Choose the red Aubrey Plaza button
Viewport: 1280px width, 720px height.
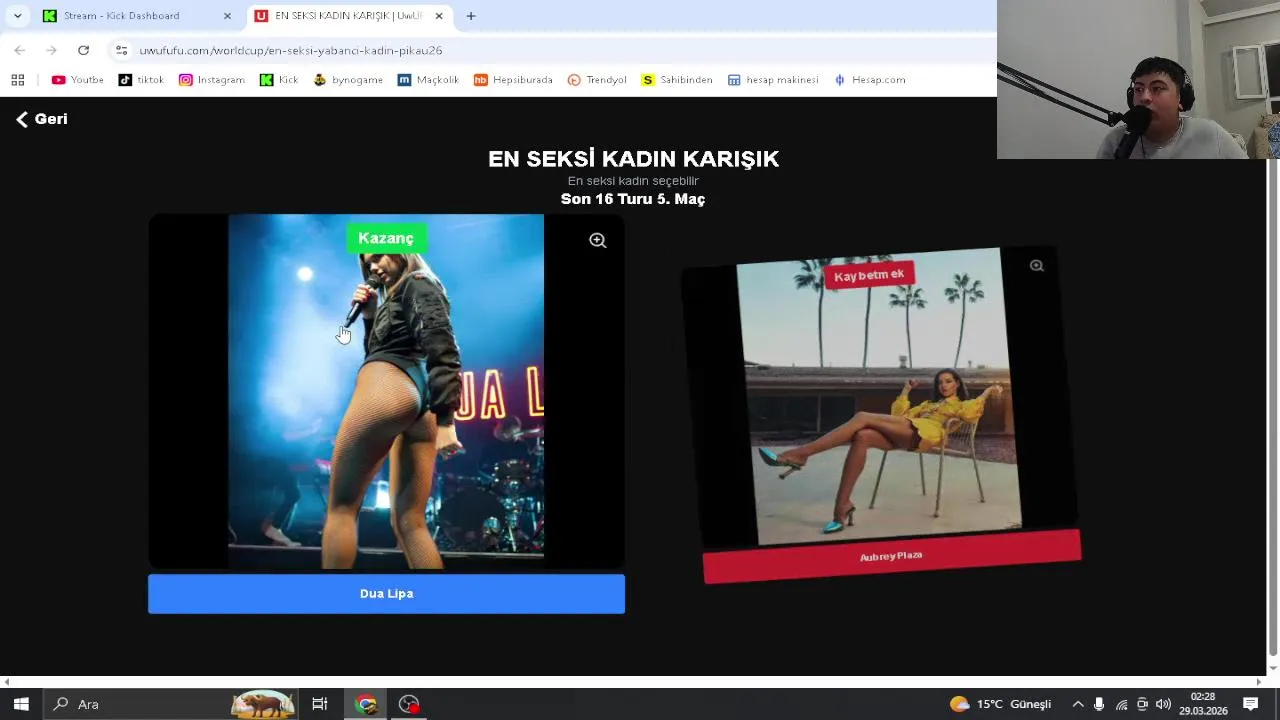(x=891, y=557)
